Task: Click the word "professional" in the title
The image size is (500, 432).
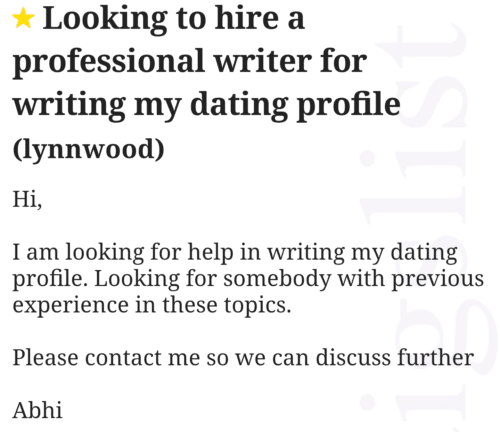Action: 108,63
